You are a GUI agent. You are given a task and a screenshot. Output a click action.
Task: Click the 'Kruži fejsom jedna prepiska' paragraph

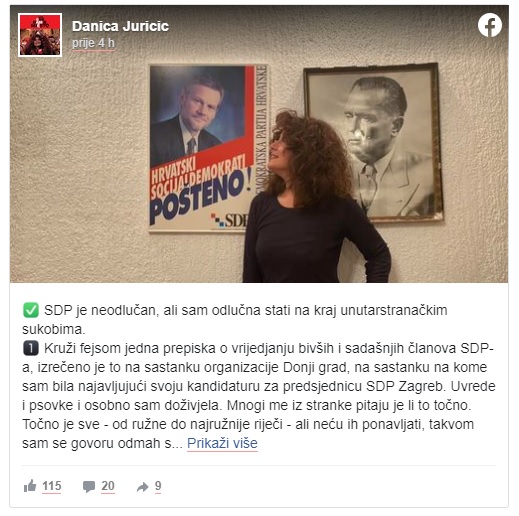point(259,395)
